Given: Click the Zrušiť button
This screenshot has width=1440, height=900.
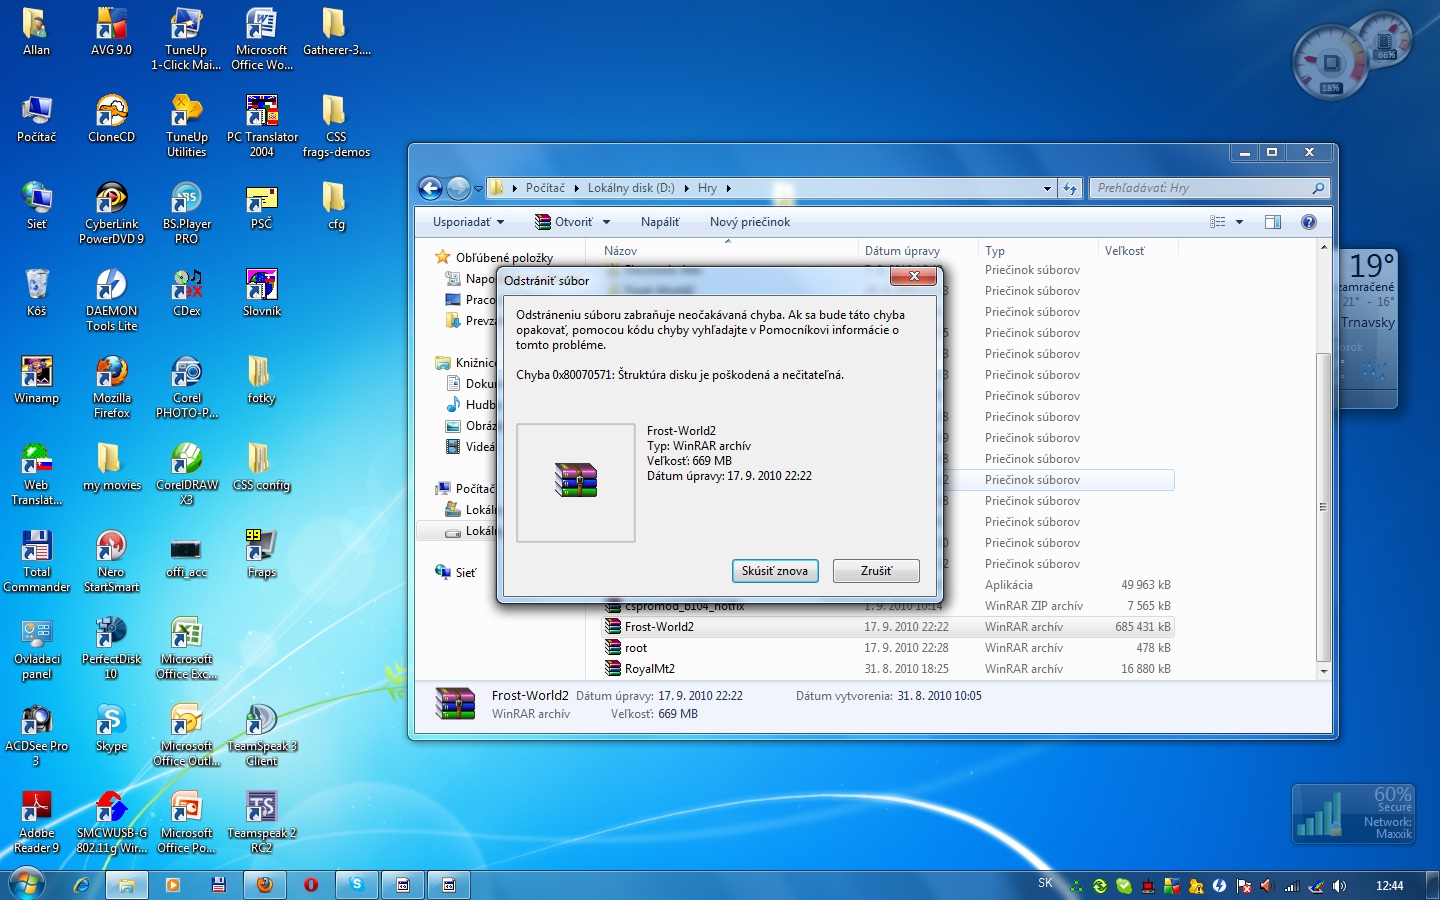Looking at the screenshot, I should click(x=876, y=571).
